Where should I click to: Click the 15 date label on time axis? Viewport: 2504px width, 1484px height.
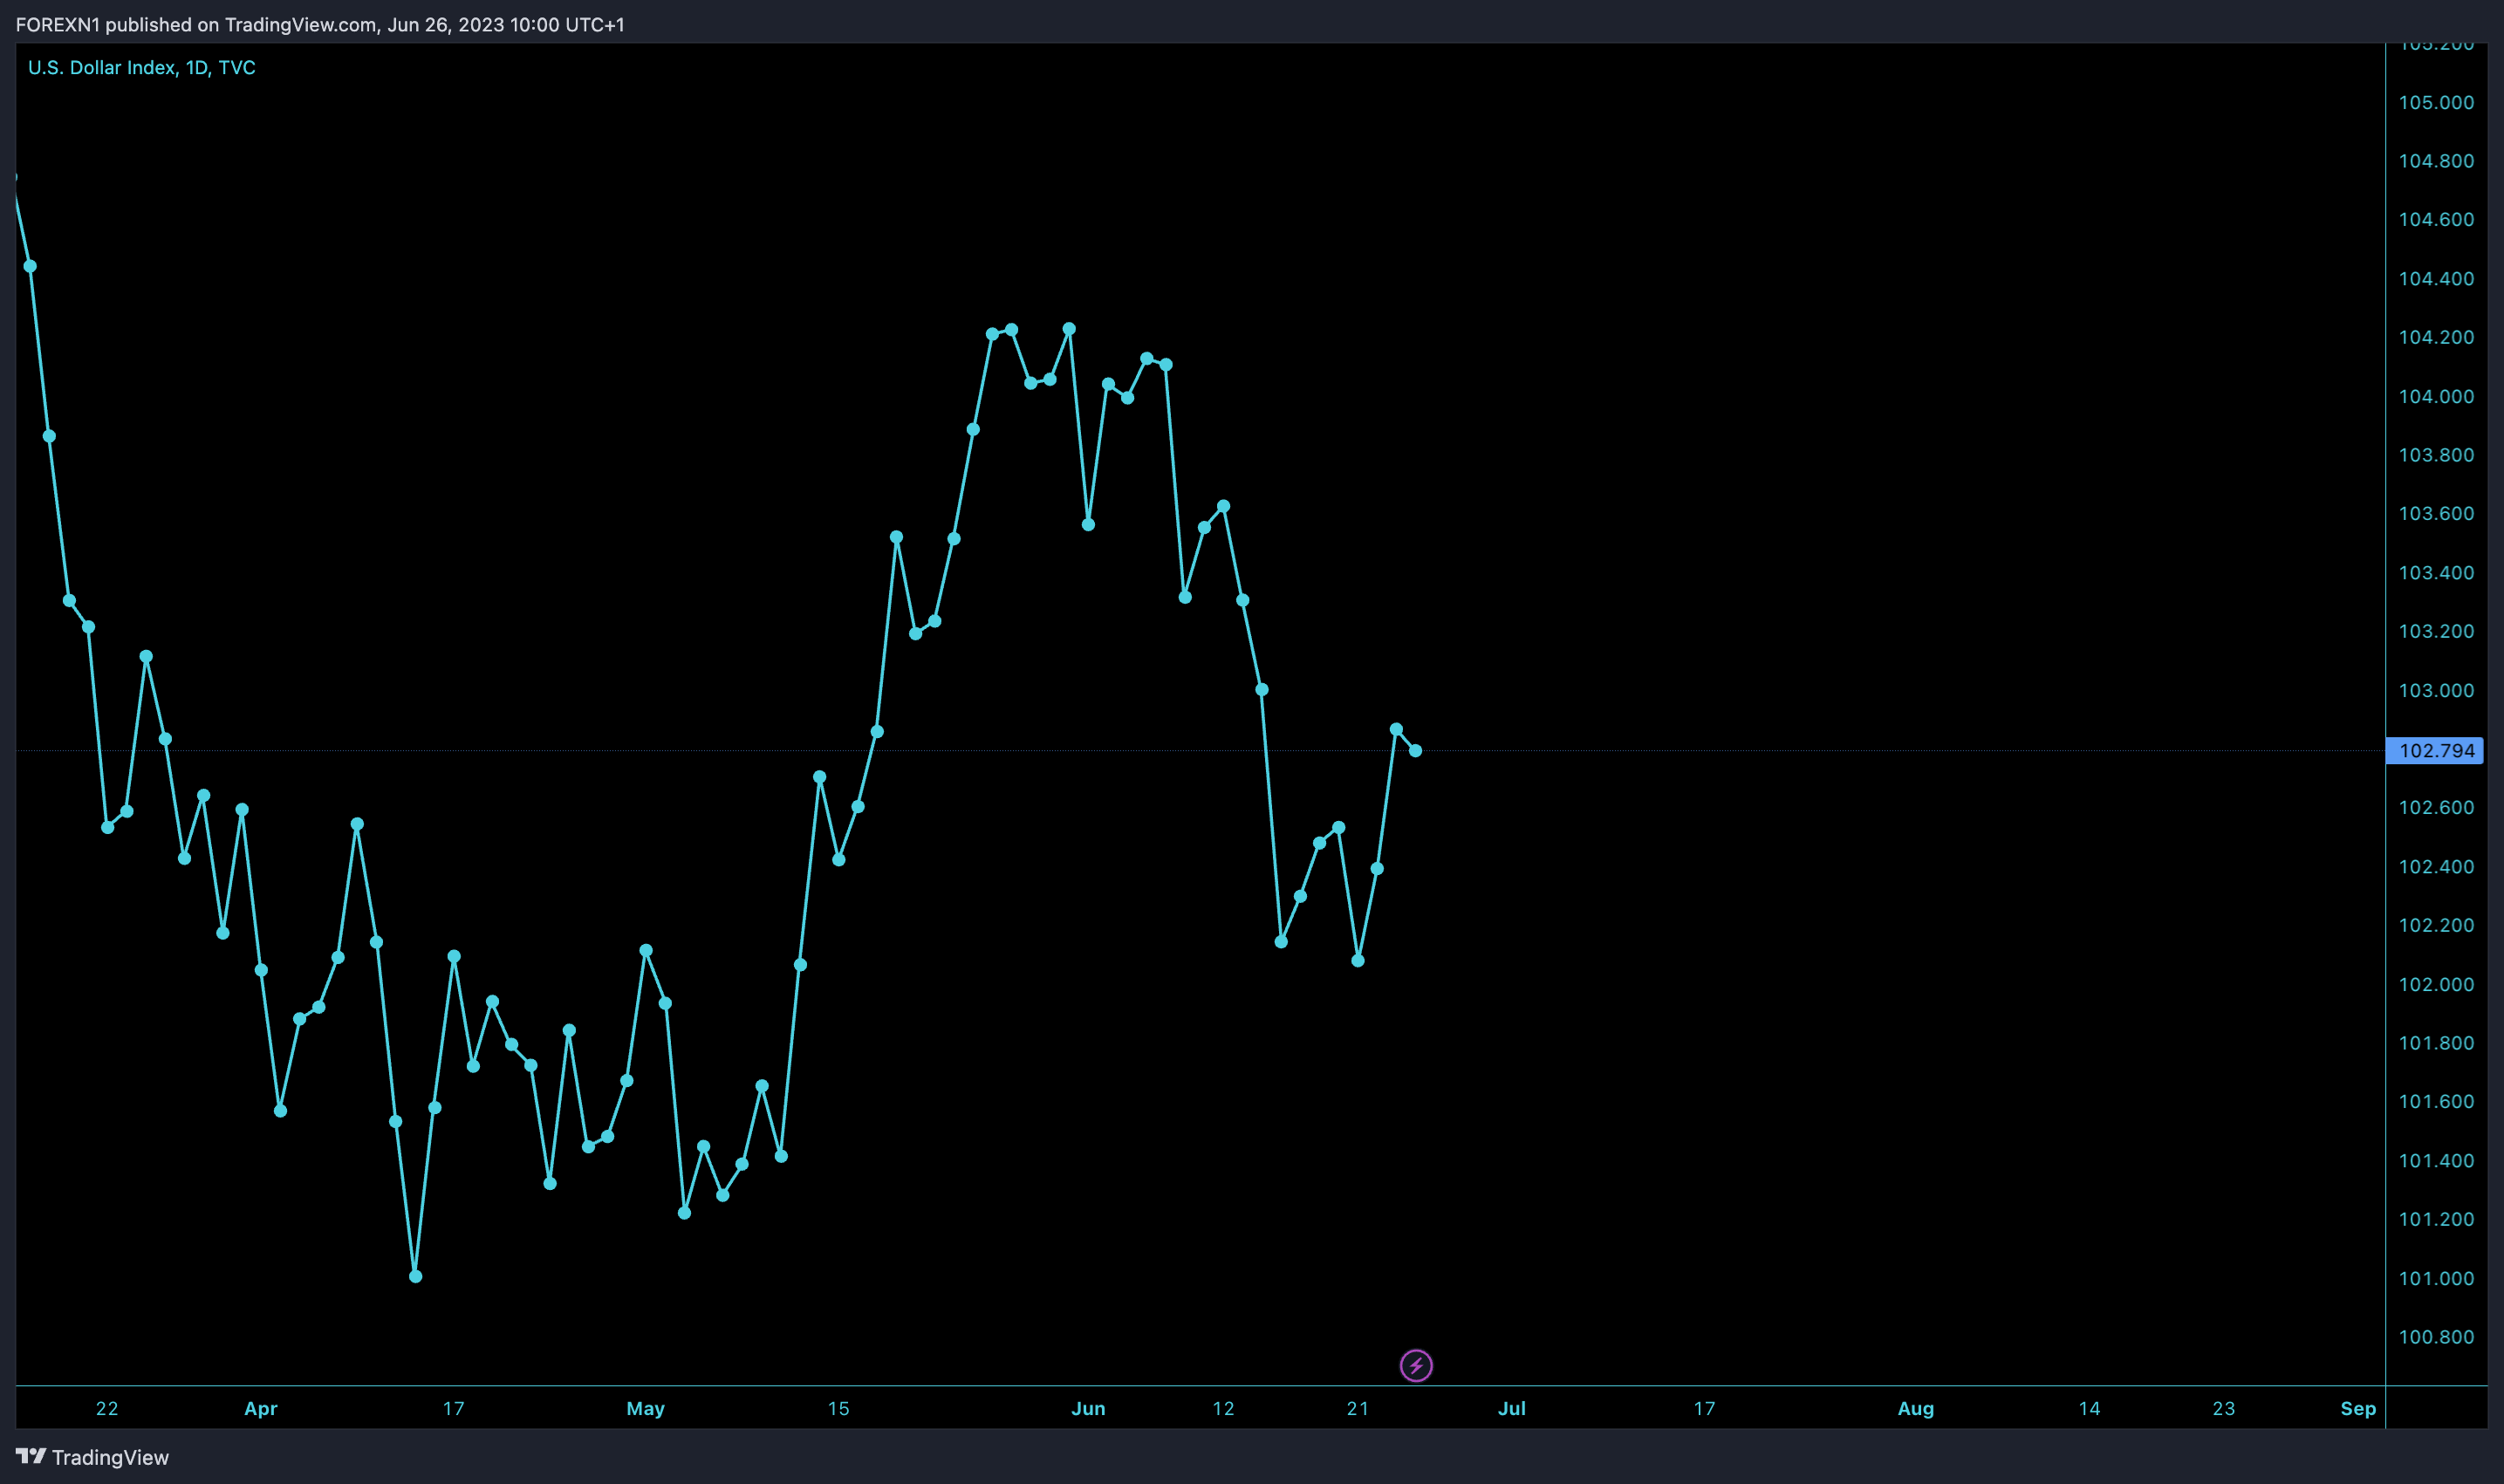click(838, 1408)
